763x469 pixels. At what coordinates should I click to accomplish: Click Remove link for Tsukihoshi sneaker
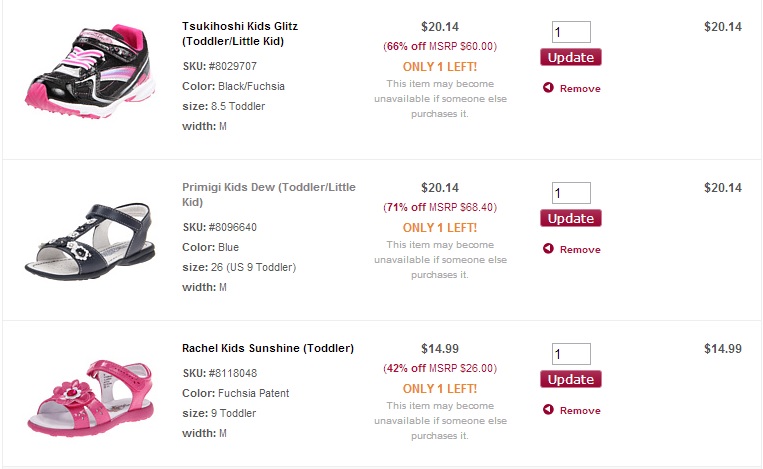580,89
